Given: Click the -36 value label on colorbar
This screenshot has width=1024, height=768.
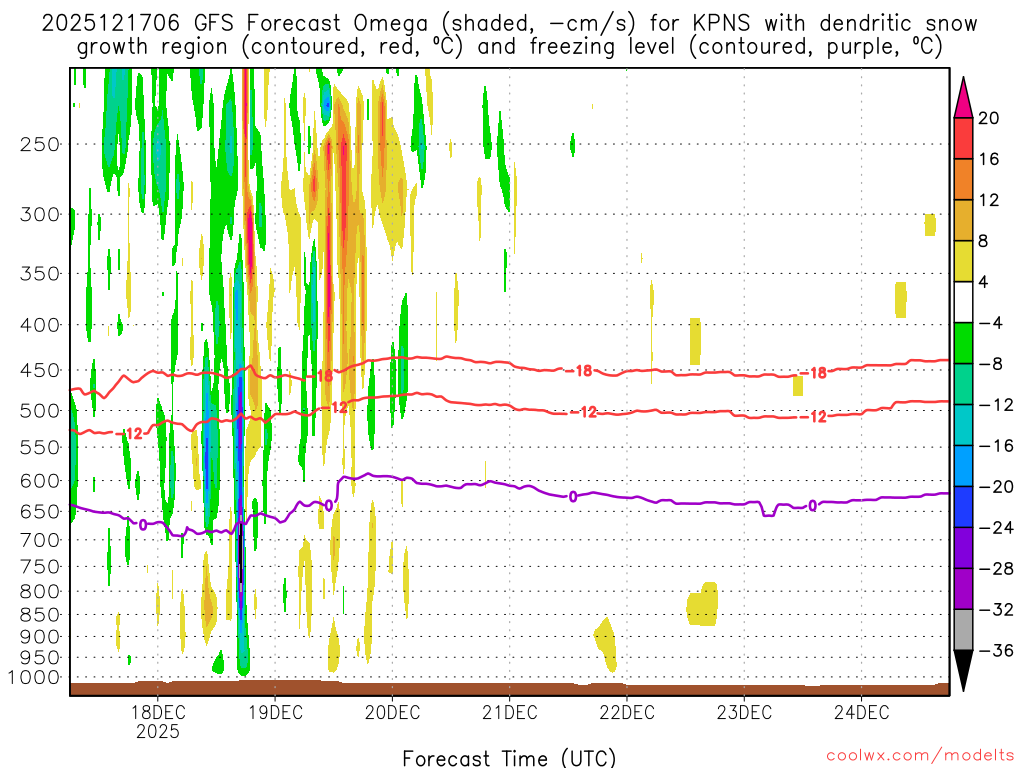Looking at the screenshot, I should click(x=996, y=650).
